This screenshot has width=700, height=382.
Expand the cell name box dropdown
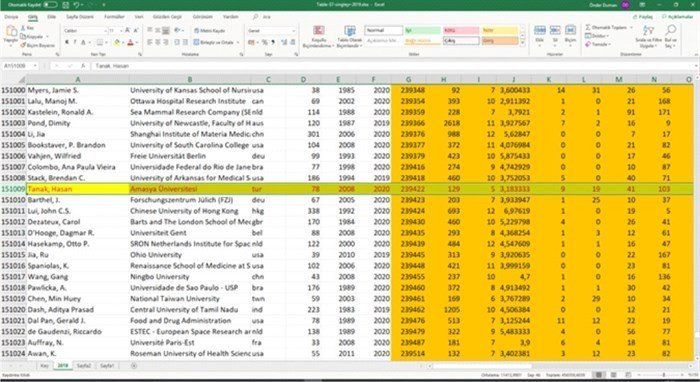pyautogui.click(x=35, y=66)
